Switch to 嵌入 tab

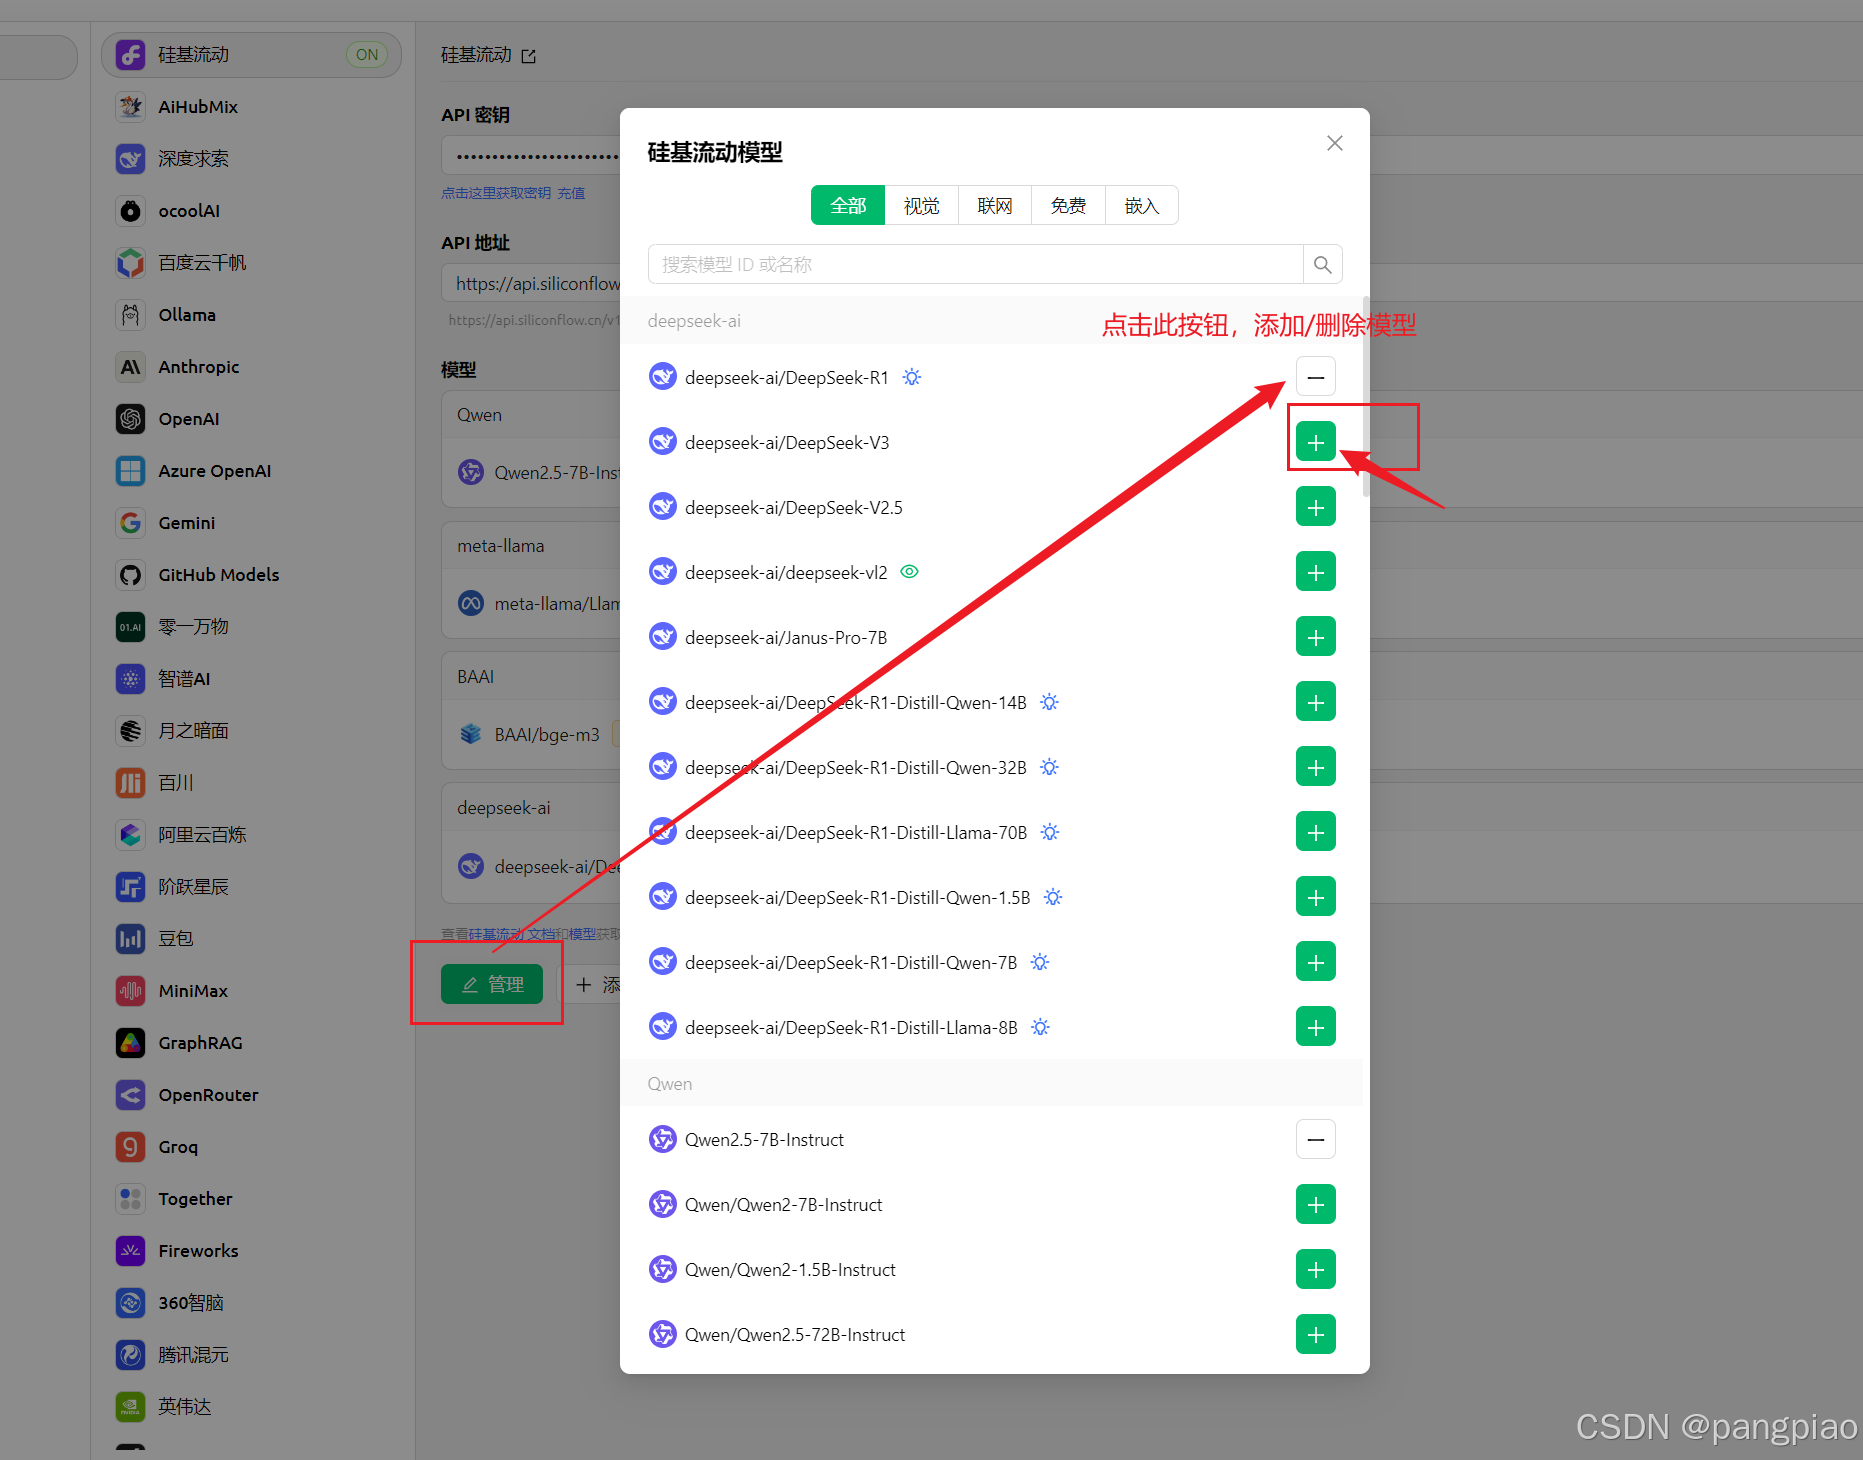pyautogui.click(x=1141, y=205)
